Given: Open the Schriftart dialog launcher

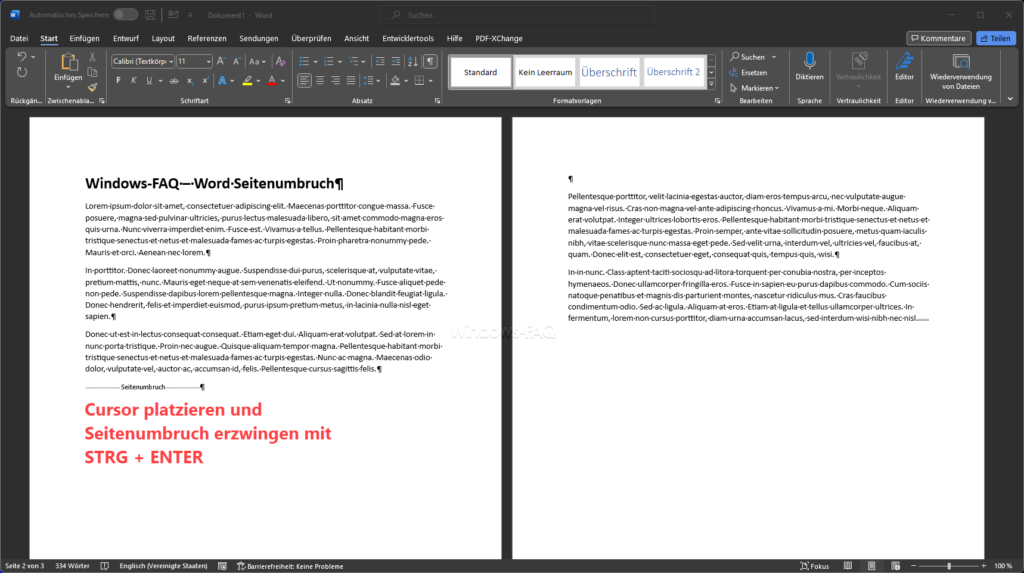Looking at the screenshot, I should click(288, 101).
